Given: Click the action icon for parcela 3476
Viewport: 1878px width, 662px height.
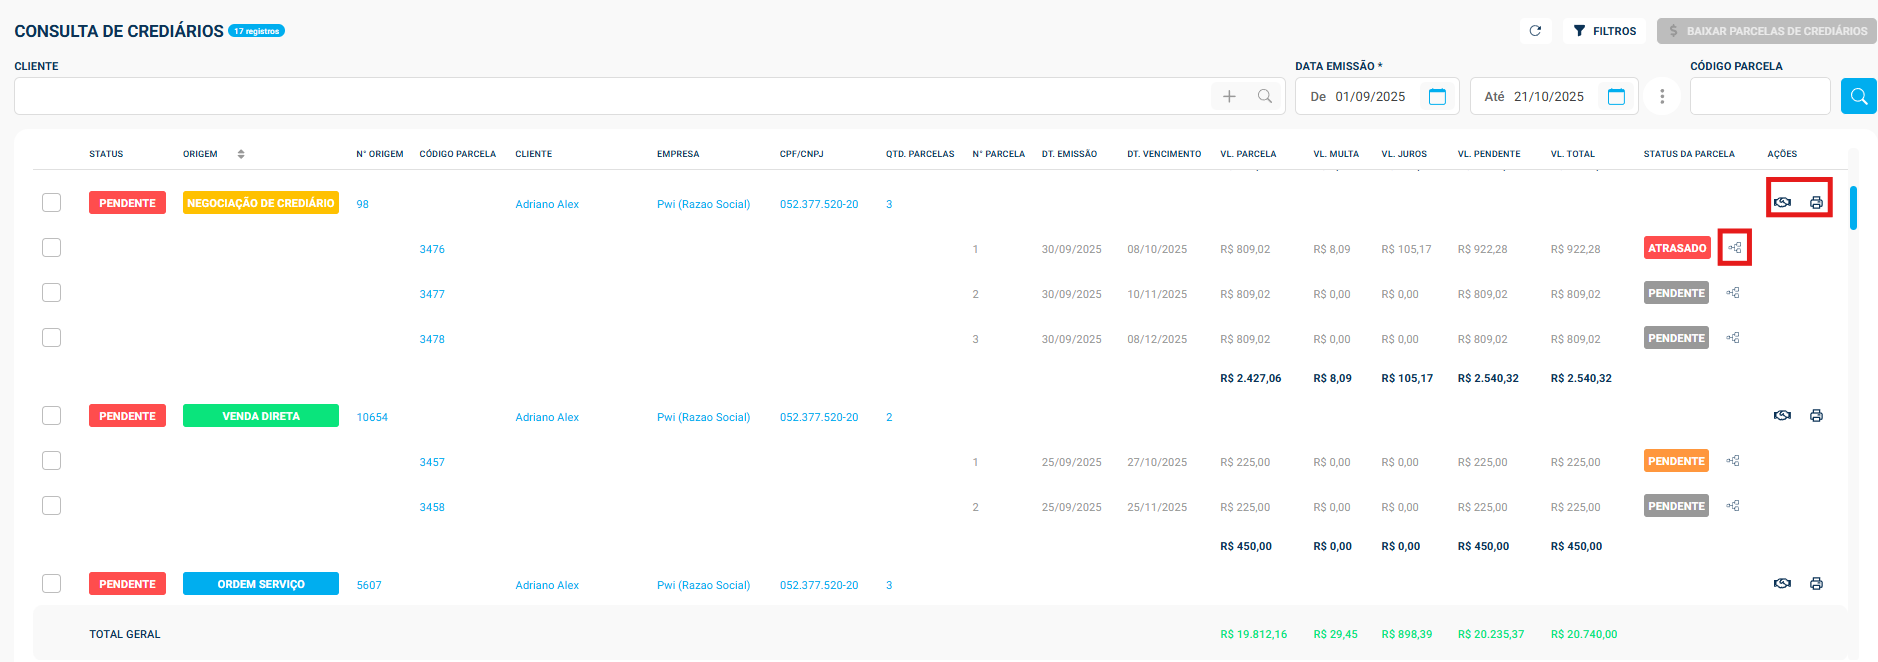Looking at the screenshot, I should click(x=1734, y=248).
